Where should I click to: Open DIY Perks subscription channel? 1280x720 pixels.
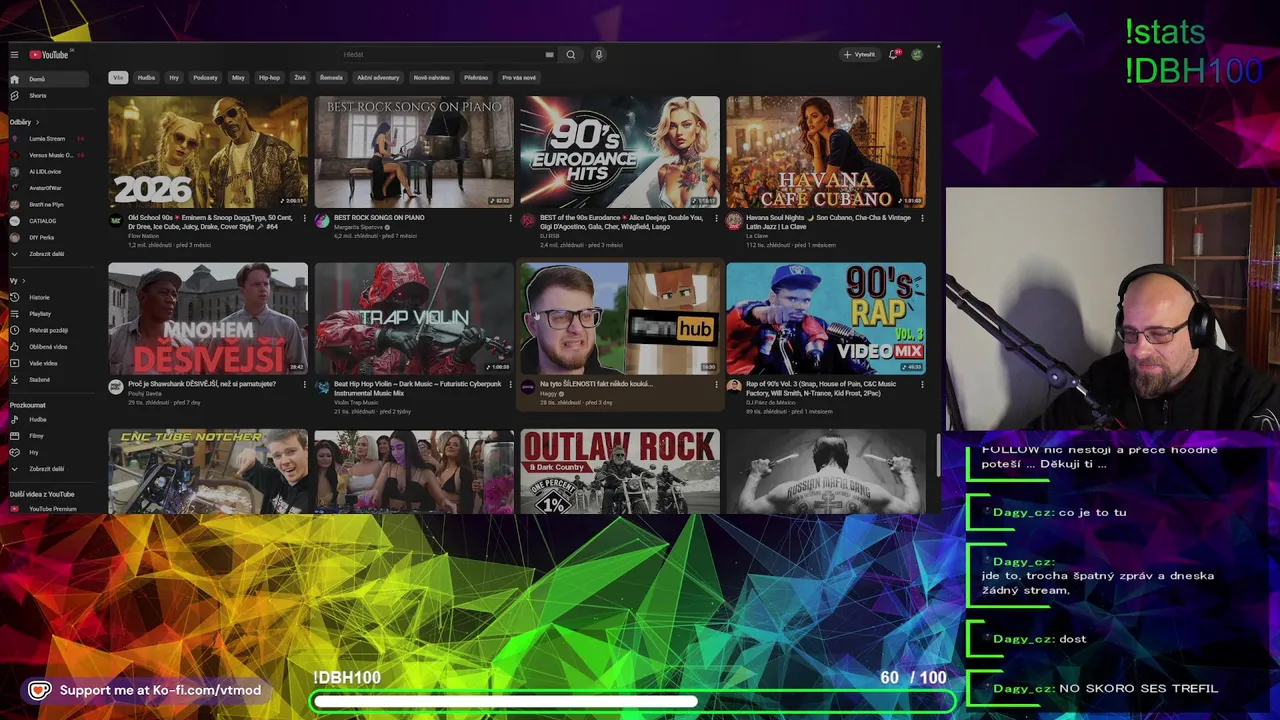pyautogui.click(x=49, y=237)
